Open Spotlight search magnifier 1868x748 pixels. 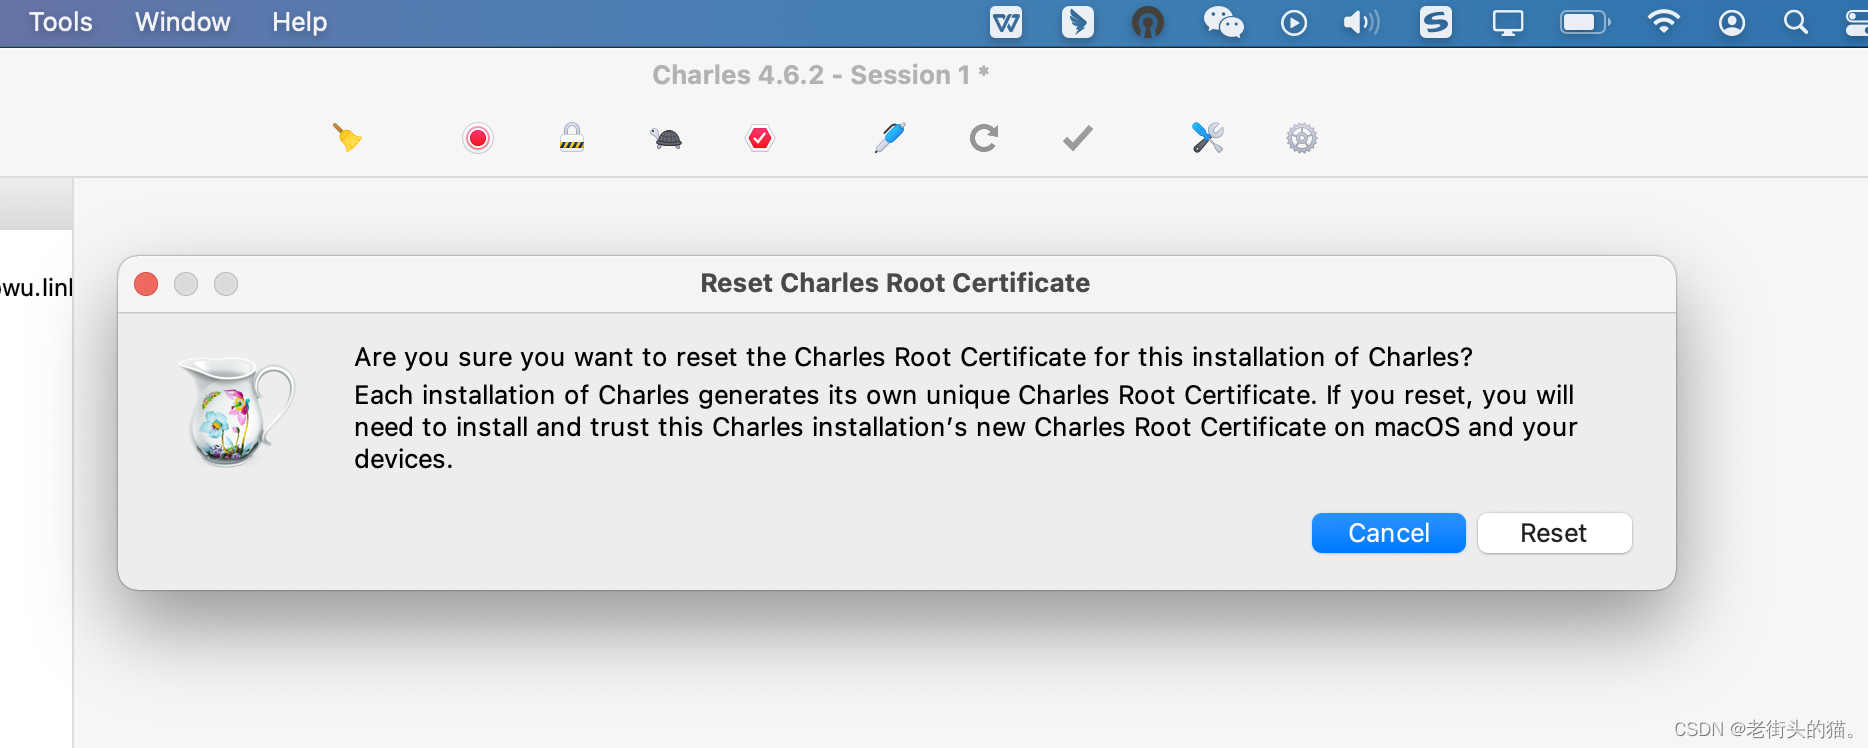coord(1796,22)
